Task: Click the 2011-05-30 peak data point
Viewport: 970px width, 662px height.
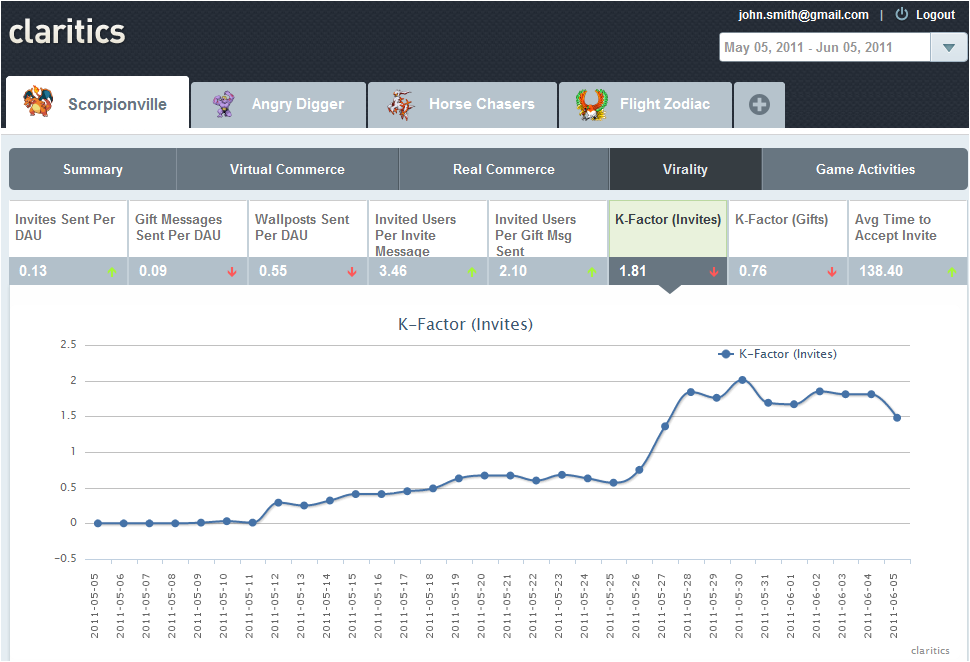Action: pyautogui.click(x=742, y=380)
